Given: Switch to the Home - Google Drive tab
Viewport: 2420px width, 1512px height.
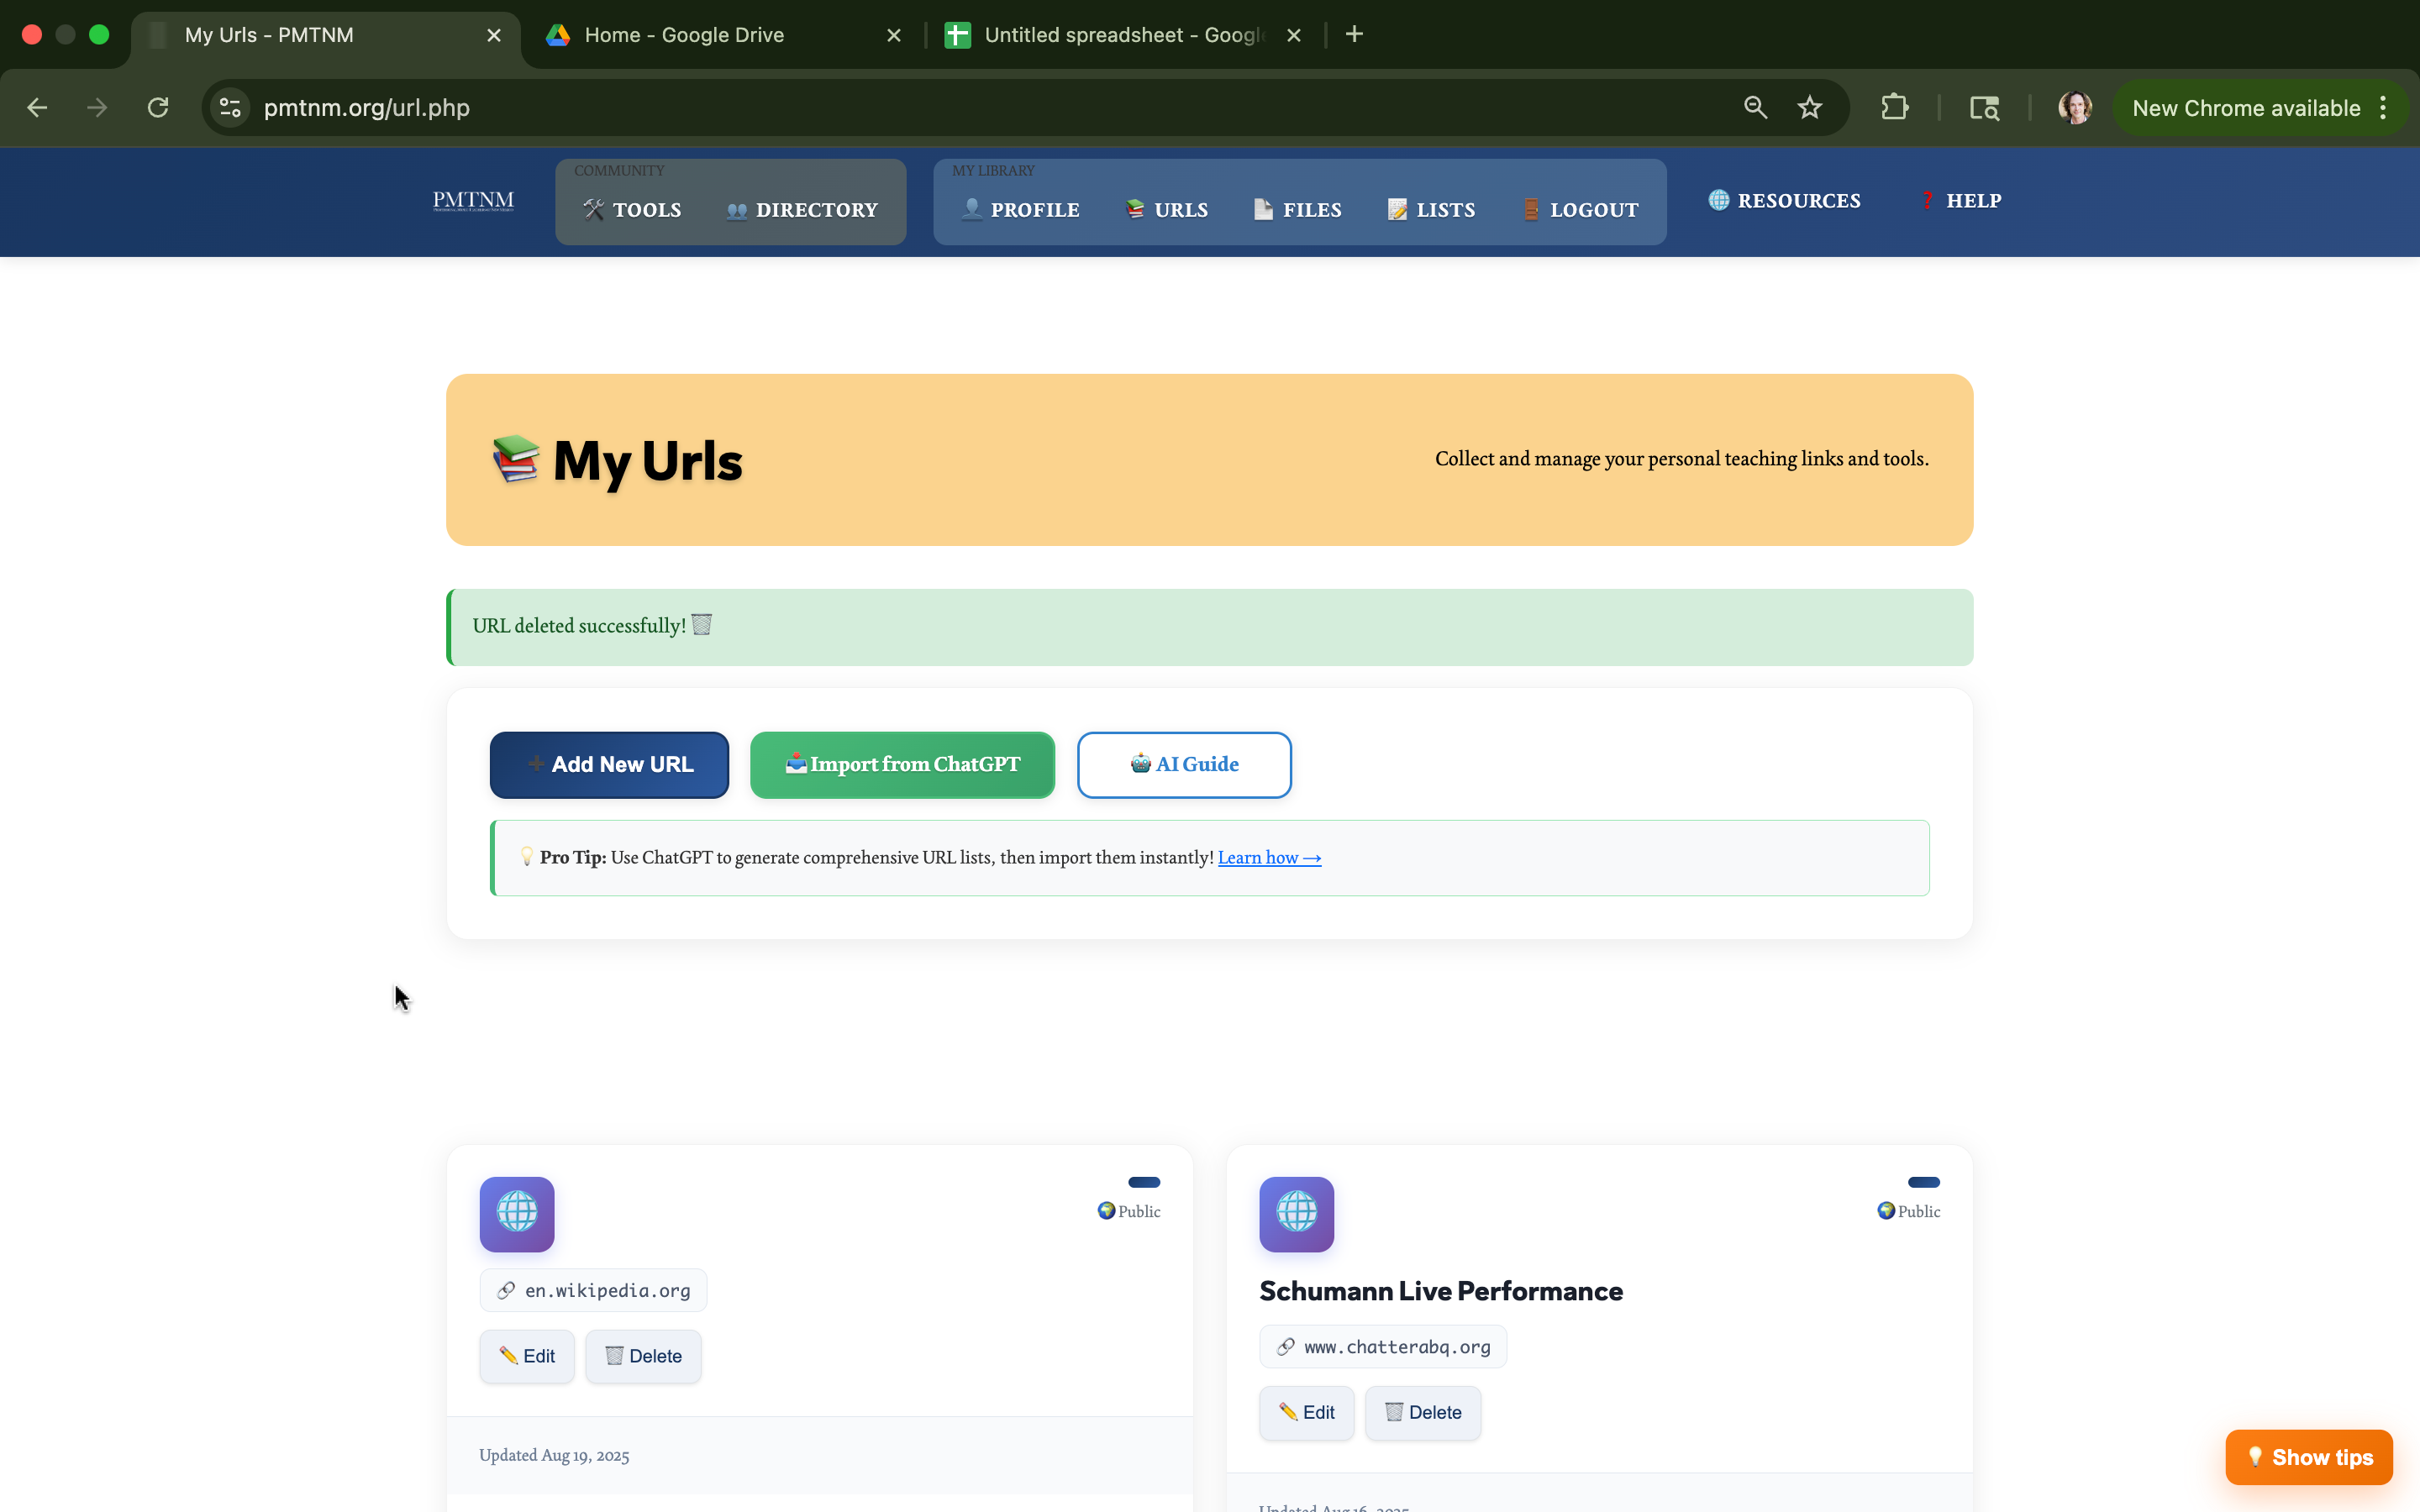Looking at the screenshot, I should tap(684, 35).
